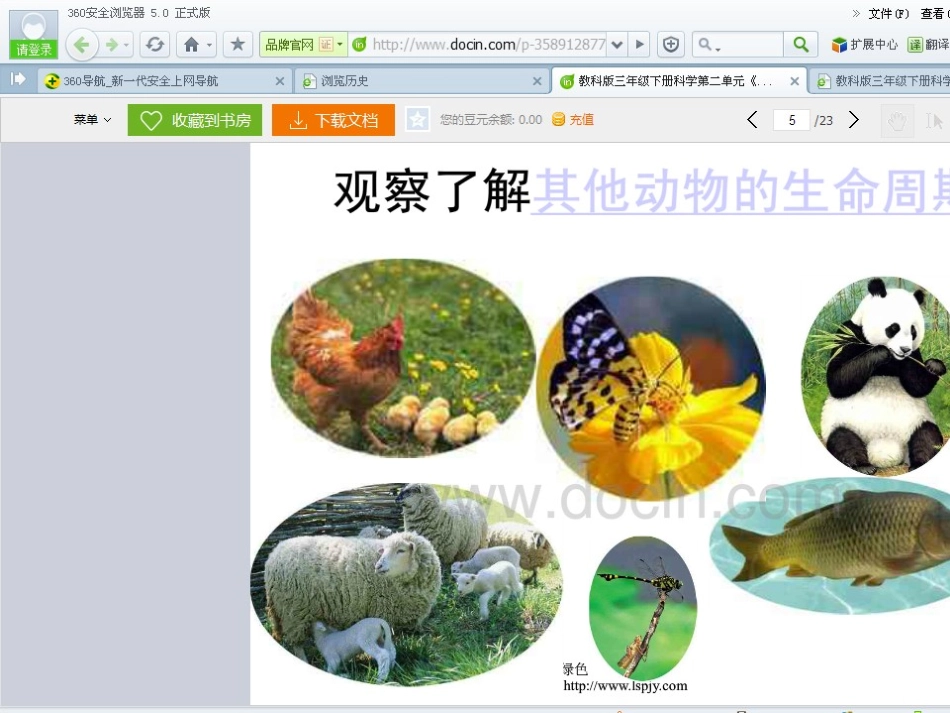Click the shield security icon
This screenshot has width=950, height=713.
coord(671,45)
